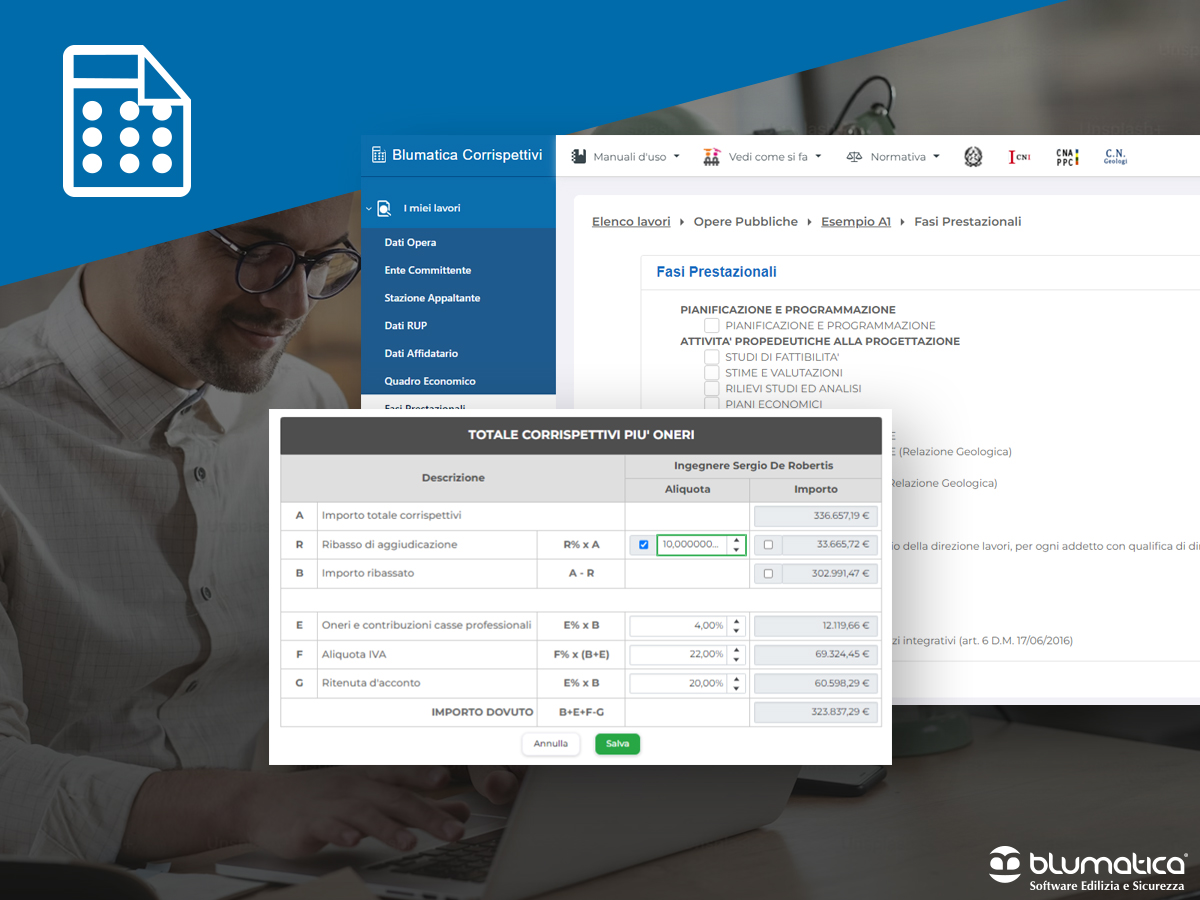Click the 33.665,72 € importo value

829,545
